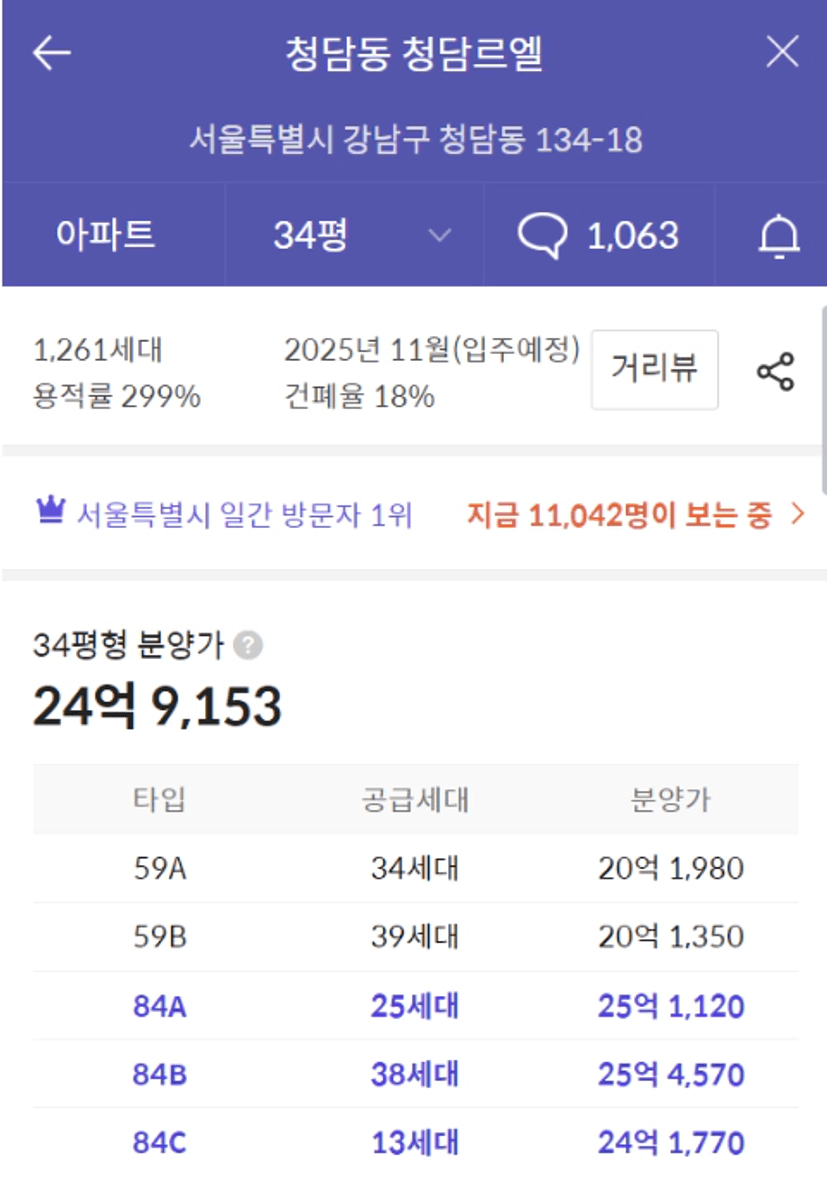
Task: Tap the purple crown ranking icon
Action: pyautogui.click(x=50, y=513)
